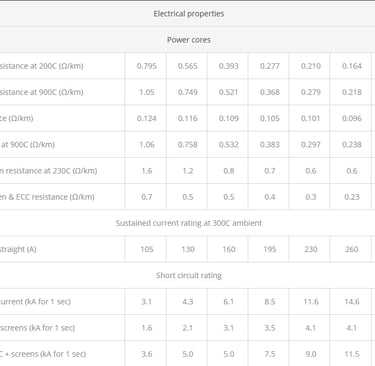This screenshot has height=366, width=375.
Task: Click the Electrical properties header row
Action: click(187, 14)
